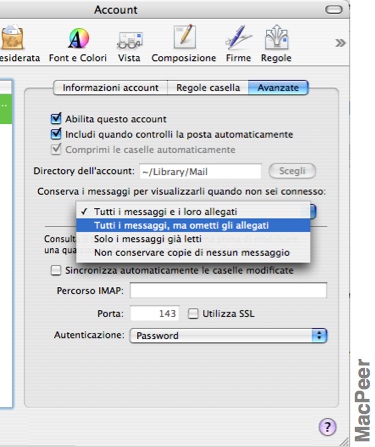
Task: Enable Sincronizza automaticamente le caselle modificate
Action: [56, 270]
